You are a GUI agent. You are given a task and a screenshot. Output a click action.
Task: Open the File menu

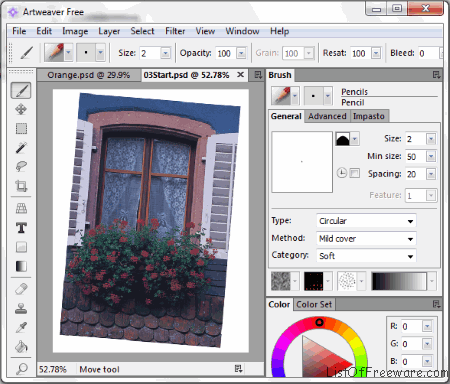[x=19, y=31]
